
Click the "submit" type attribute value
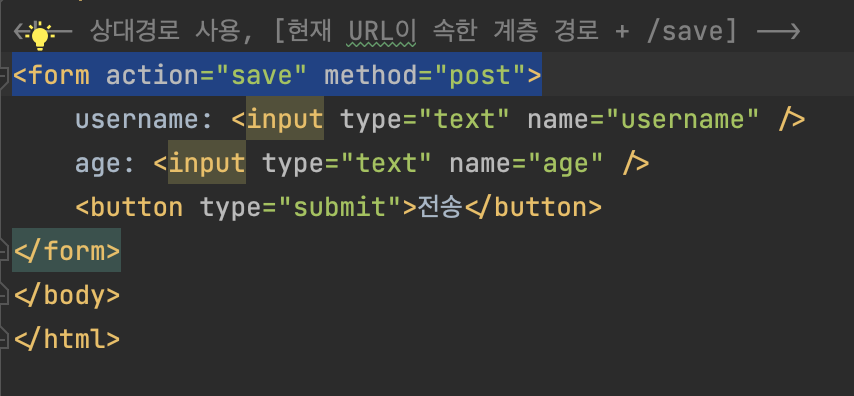pos(340,207)
